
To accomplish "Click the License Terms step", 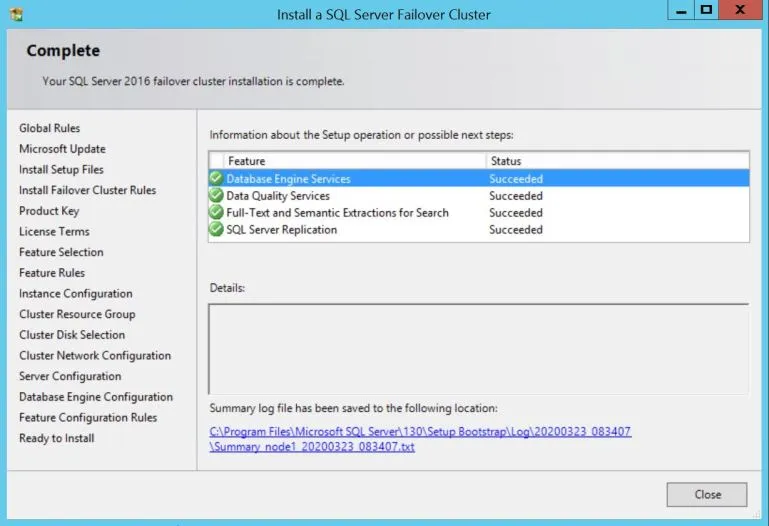I will (x=54, y=231).
